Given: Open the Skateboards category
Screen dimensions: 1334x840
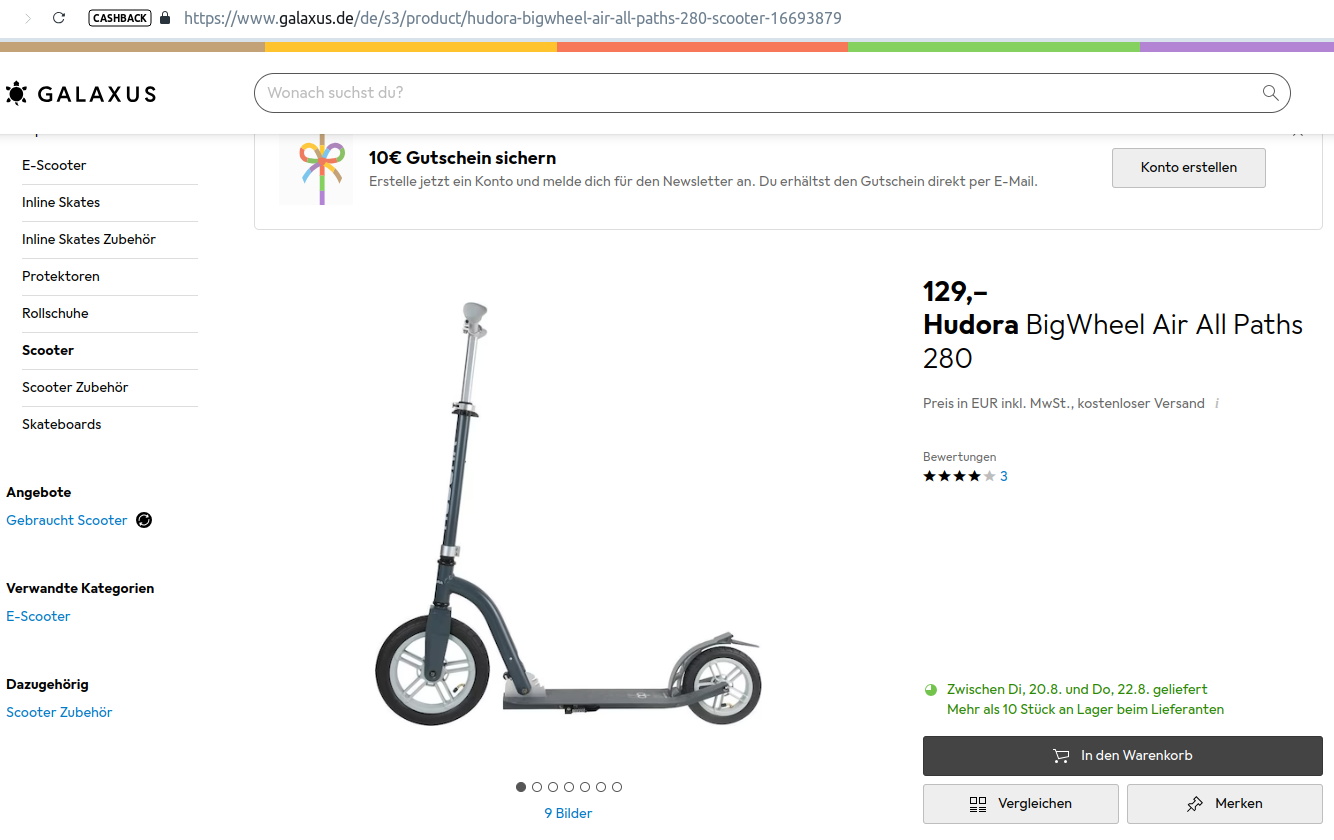Looking at the screenshot, I should (62, 424).
